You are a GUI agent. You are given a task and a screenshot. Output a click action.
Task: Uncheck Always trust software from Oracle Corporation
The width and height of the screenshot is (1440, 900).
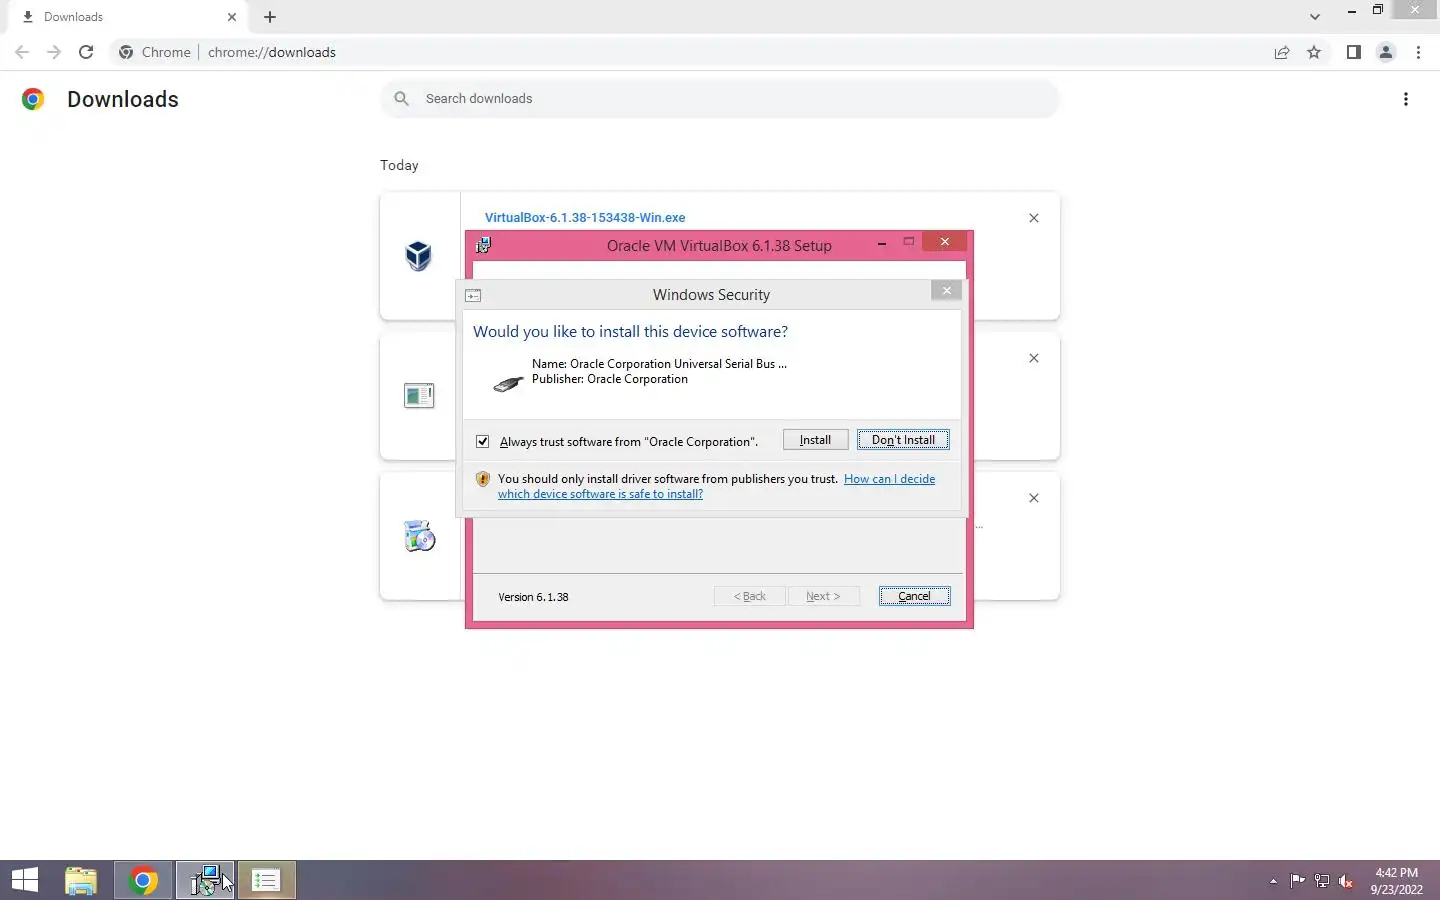tap(483, 441)
